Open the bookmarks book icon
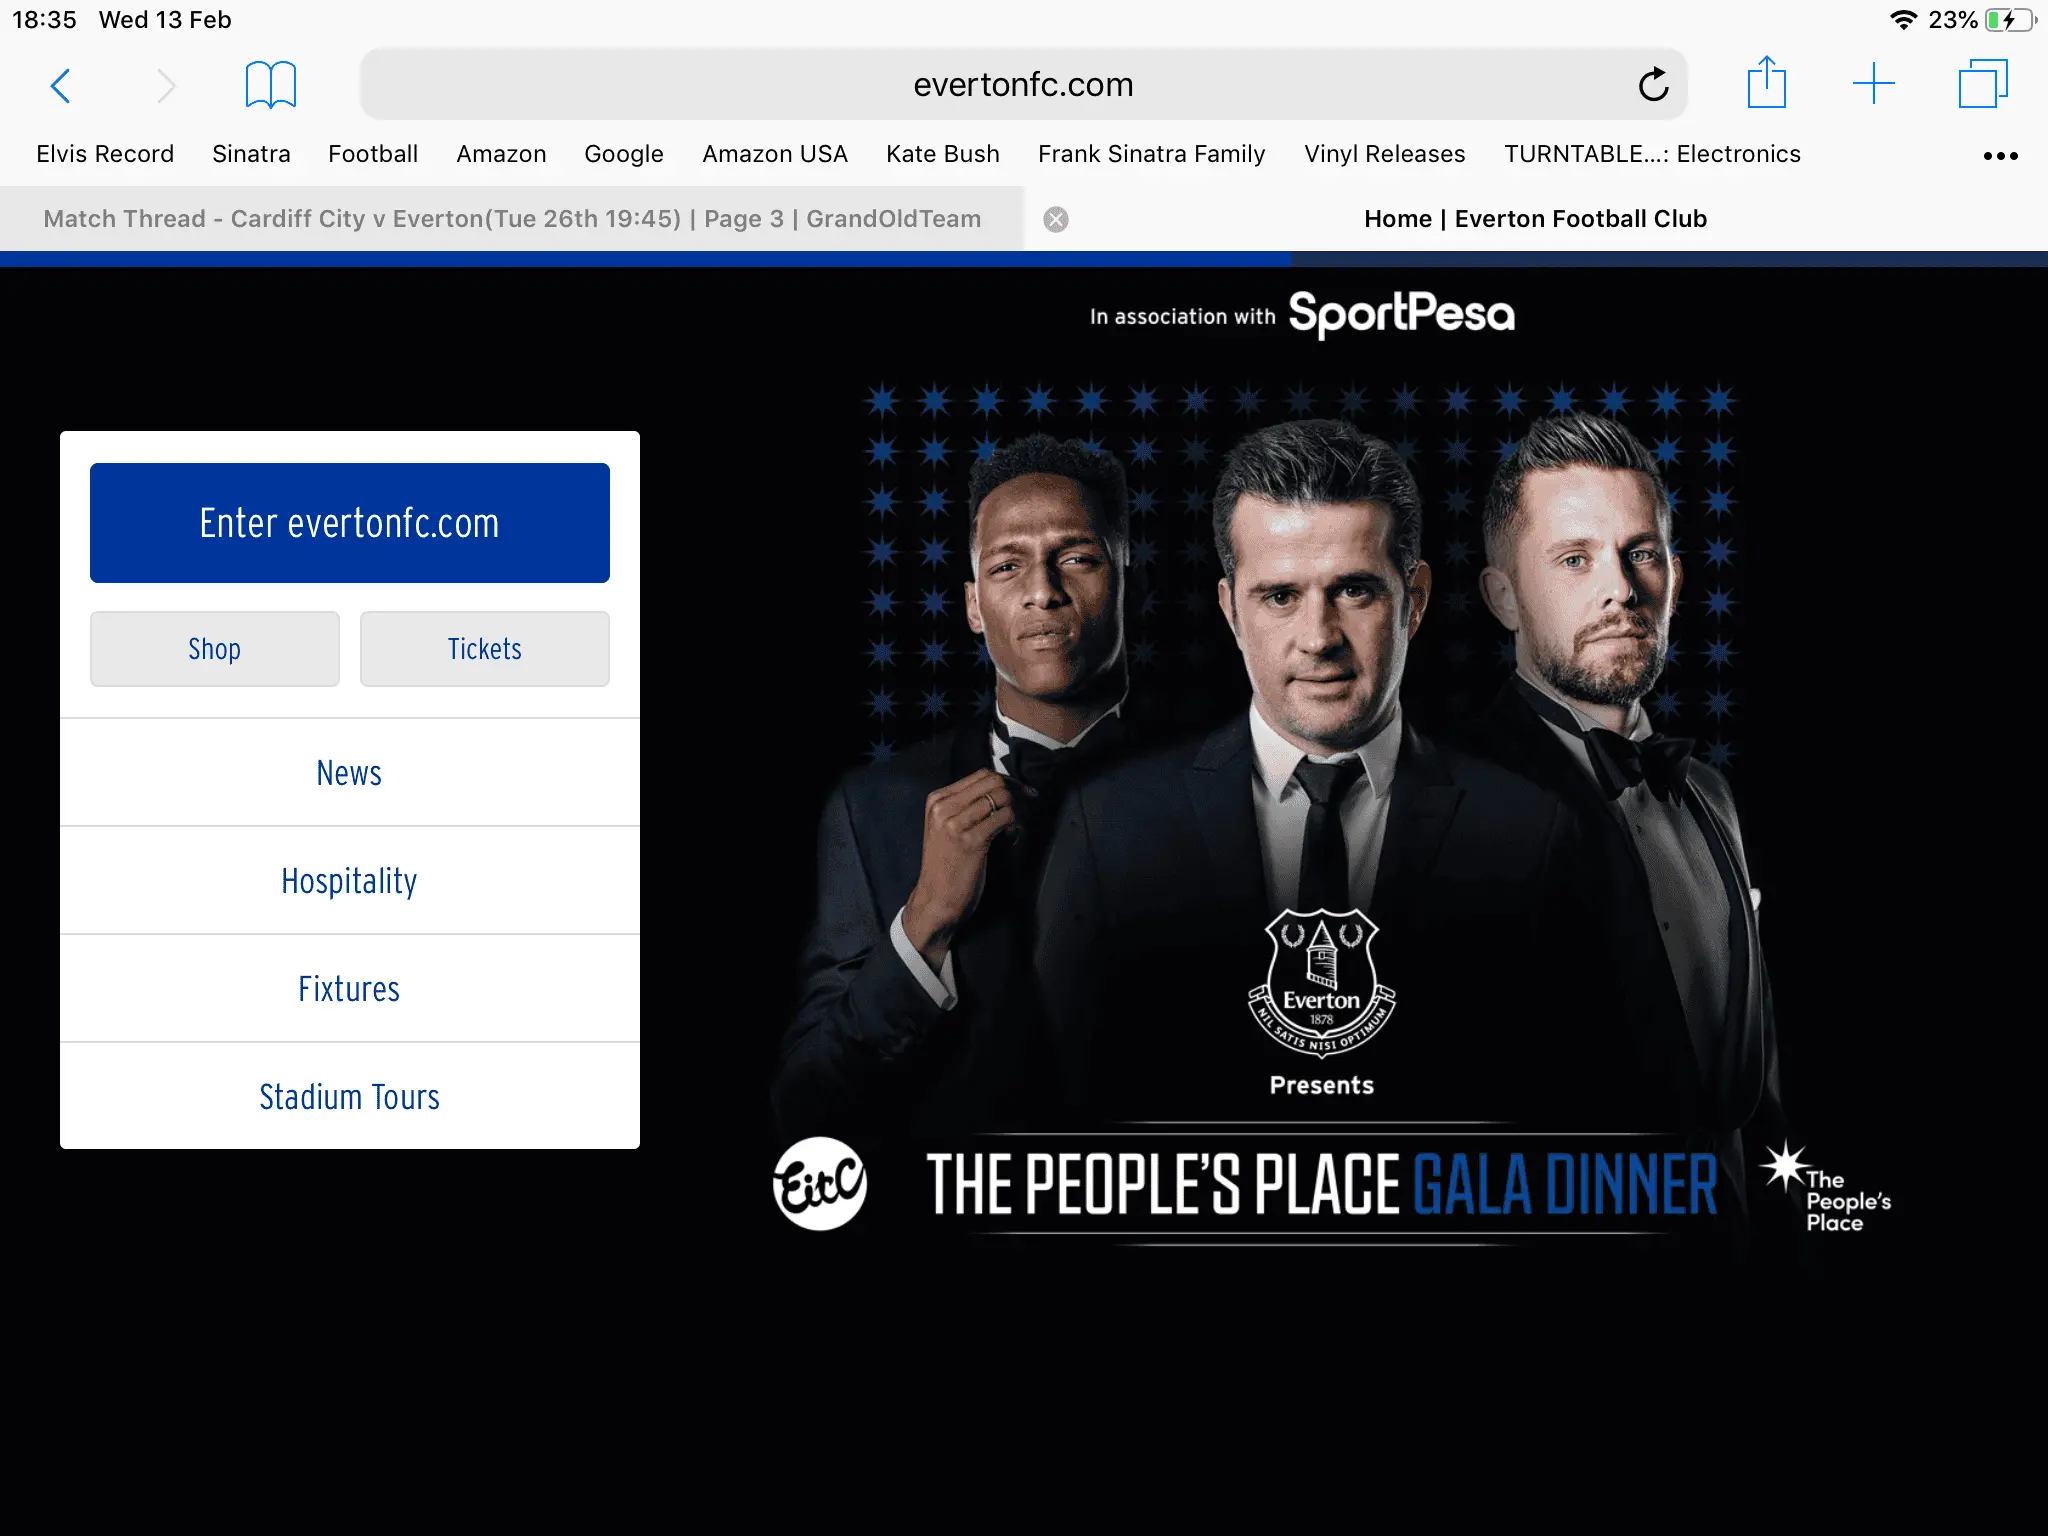 pos(270,85)
